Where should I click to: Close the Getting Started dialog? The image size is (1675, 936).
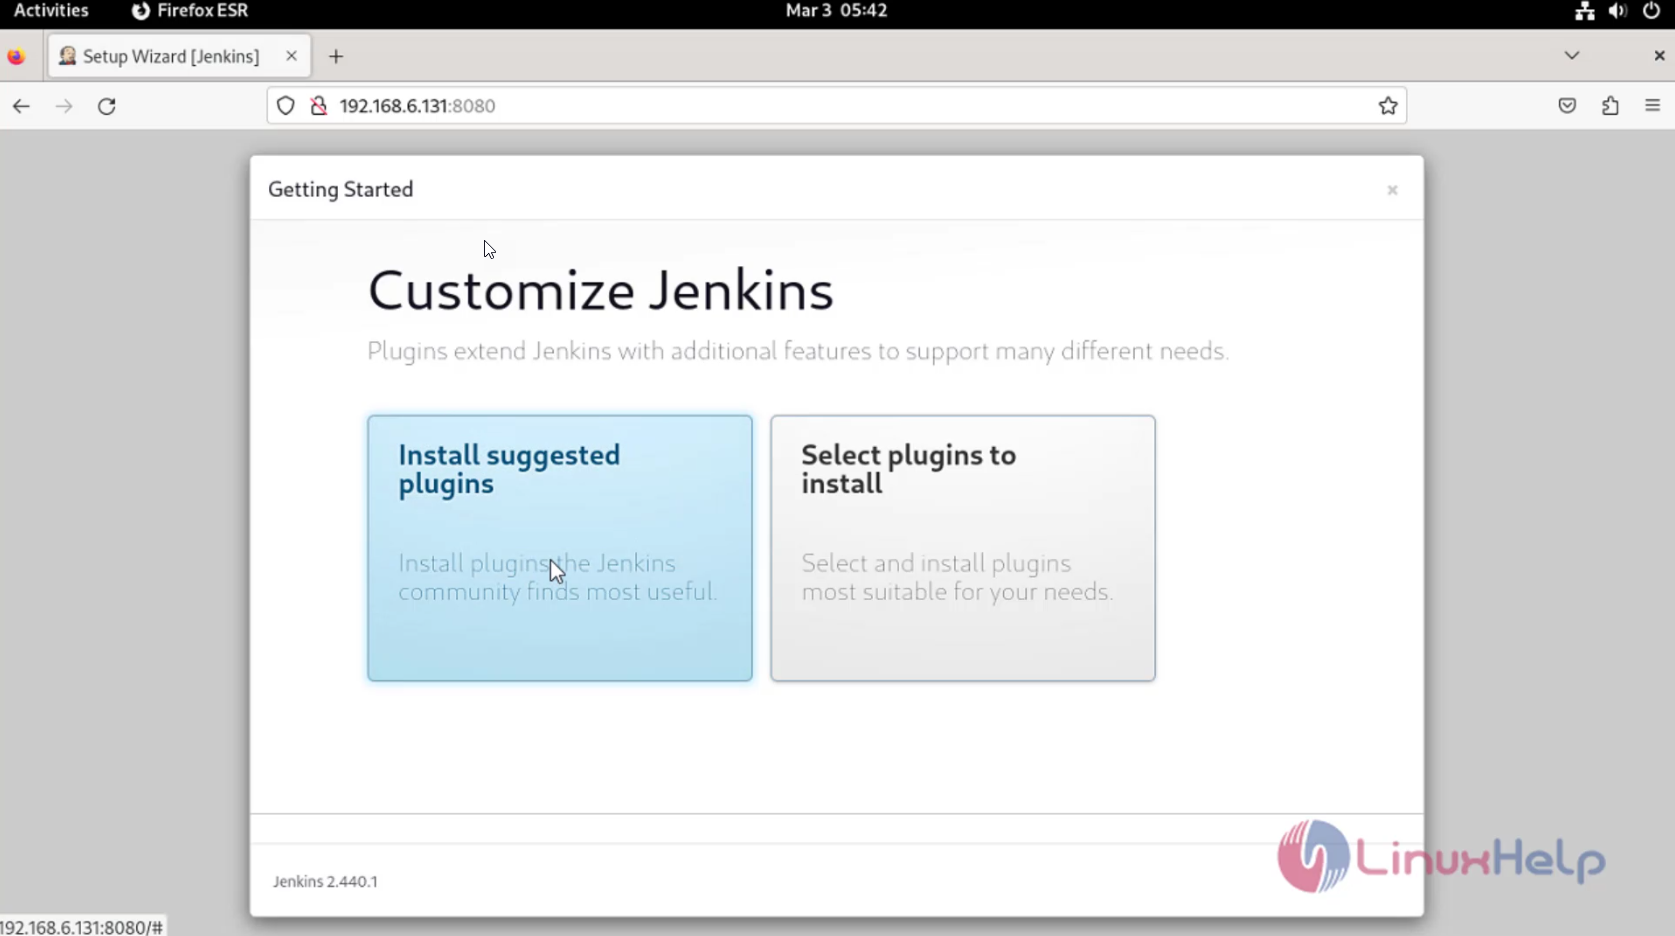click(x=1392, y=190)
